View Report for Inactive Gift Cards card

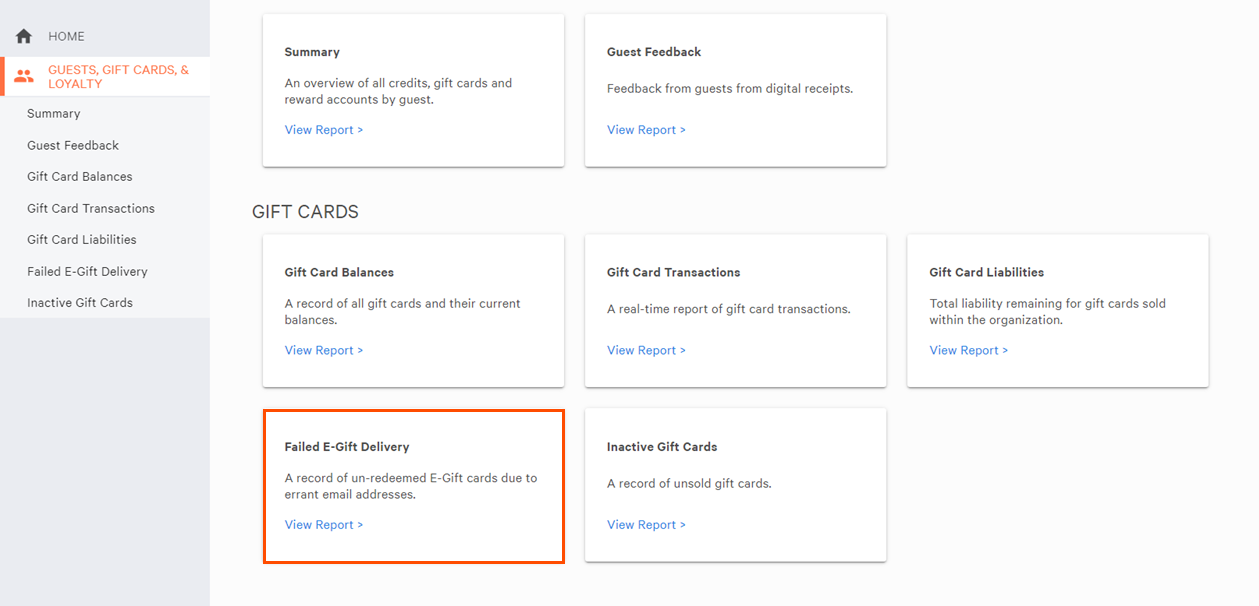pyautogui.click(x=646, y=525)
